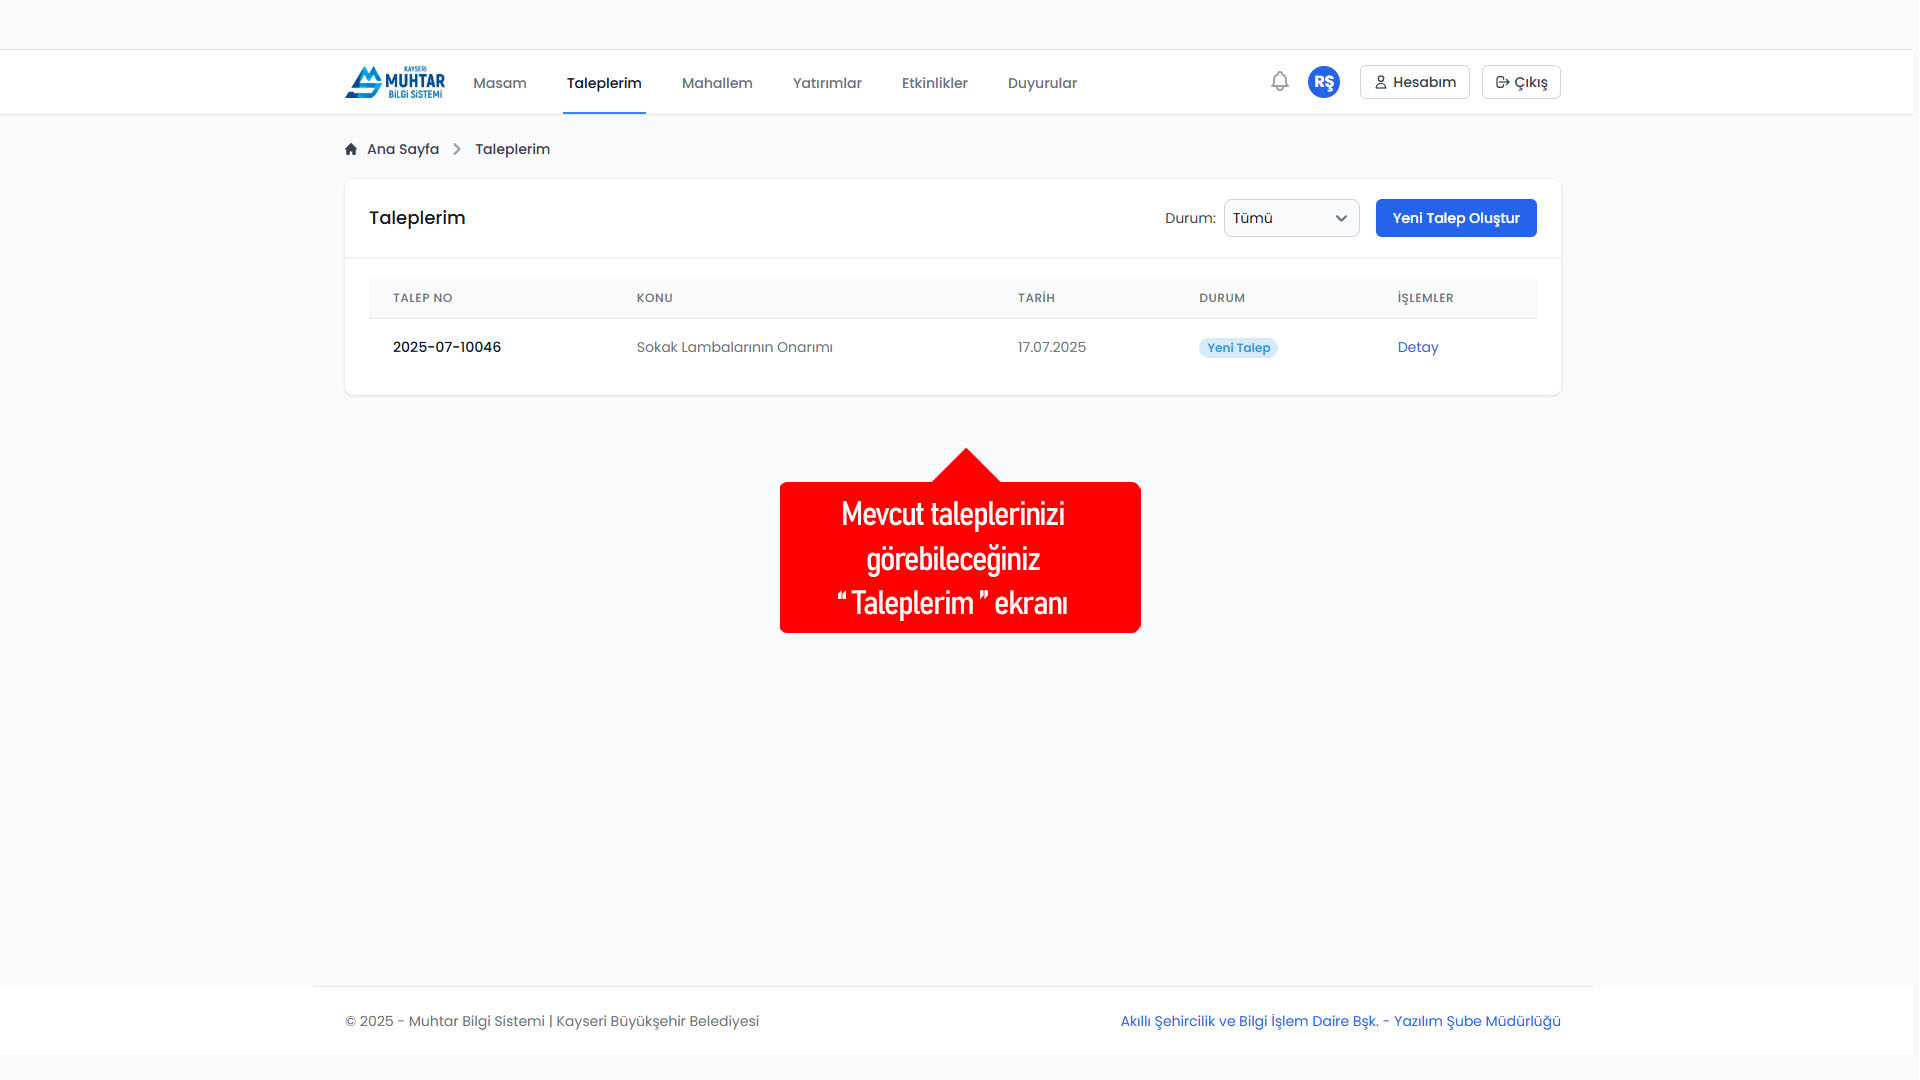This screenshot has width=1920, height=1080.
Task: Open the Masam menu item
Action: tap(500, 83)
